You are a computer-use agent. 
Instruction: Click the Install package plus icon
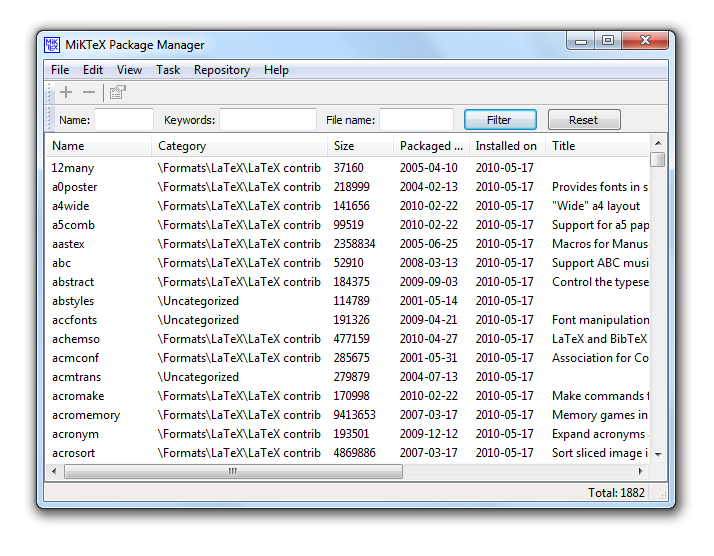tap(66, 92)
